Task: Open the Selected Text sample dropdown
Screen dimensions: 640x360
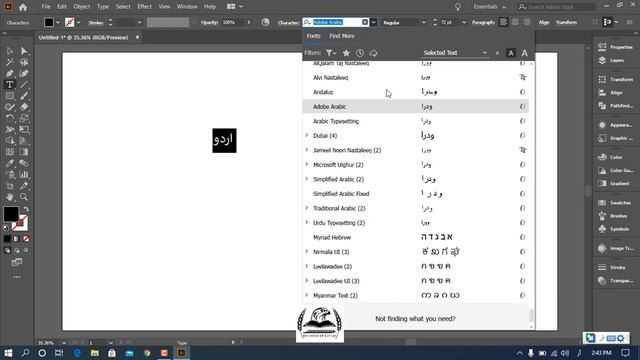Action: (x=455, y=53)
